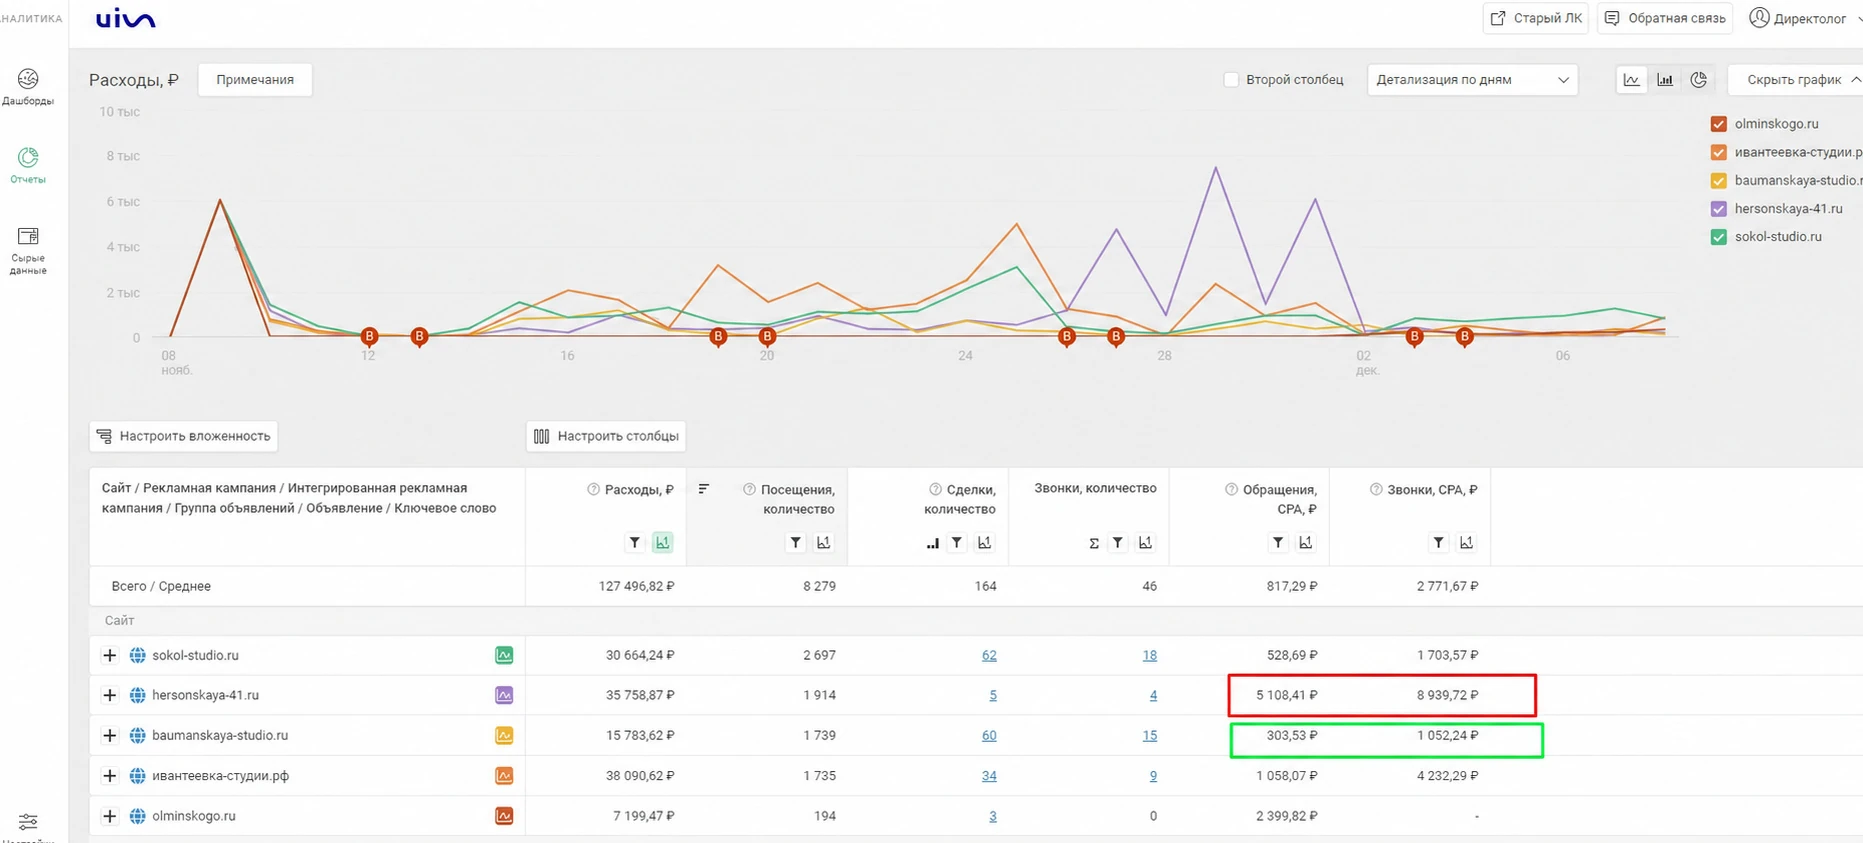Open deals link 62 for sokol-studio.ru
Viewport: 1863px width, 843px height.
(989, 655)
